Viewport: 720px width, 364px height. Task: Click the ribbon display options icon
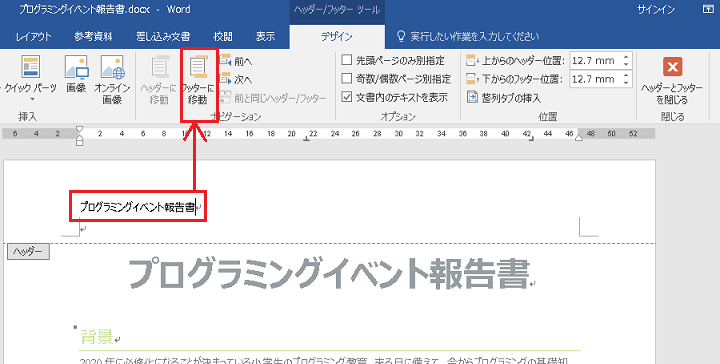coord(709,9)
